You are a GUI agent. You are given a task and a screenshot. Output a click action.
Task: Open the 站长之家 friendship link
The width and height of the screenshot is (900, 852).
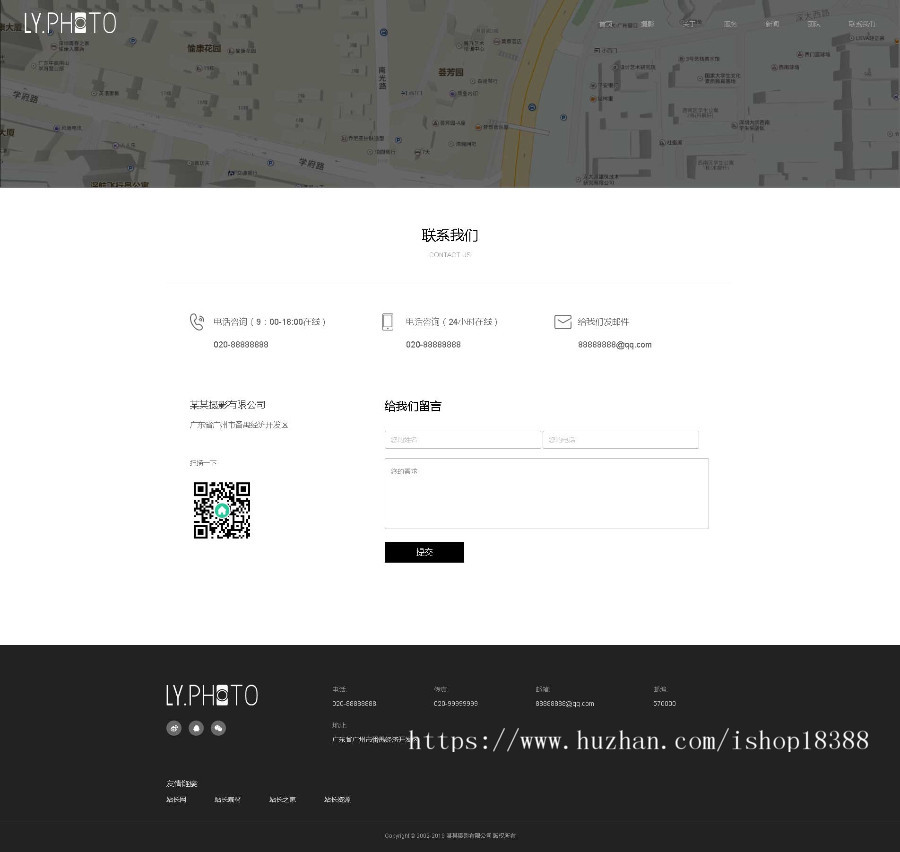[281, 799]
